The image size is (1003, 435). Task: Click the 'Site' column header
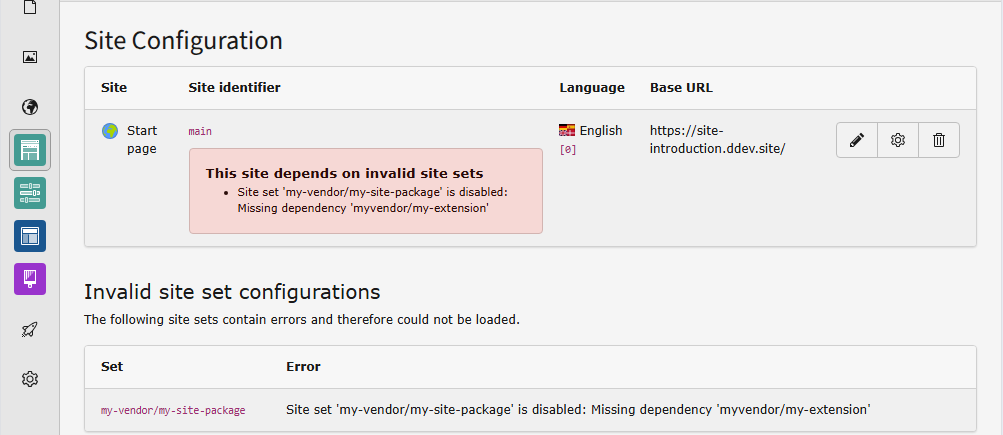point(114,88)
